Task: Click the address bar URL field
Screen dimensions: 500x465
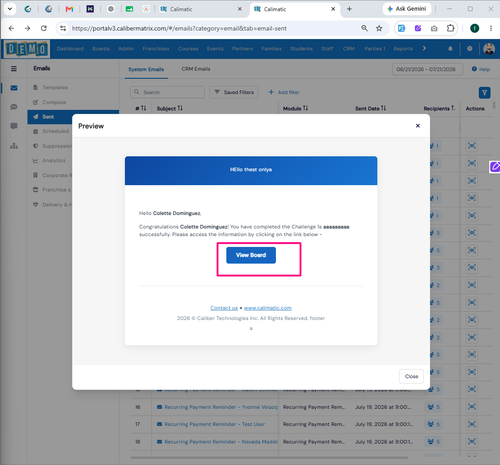Action: coord(213,28)
